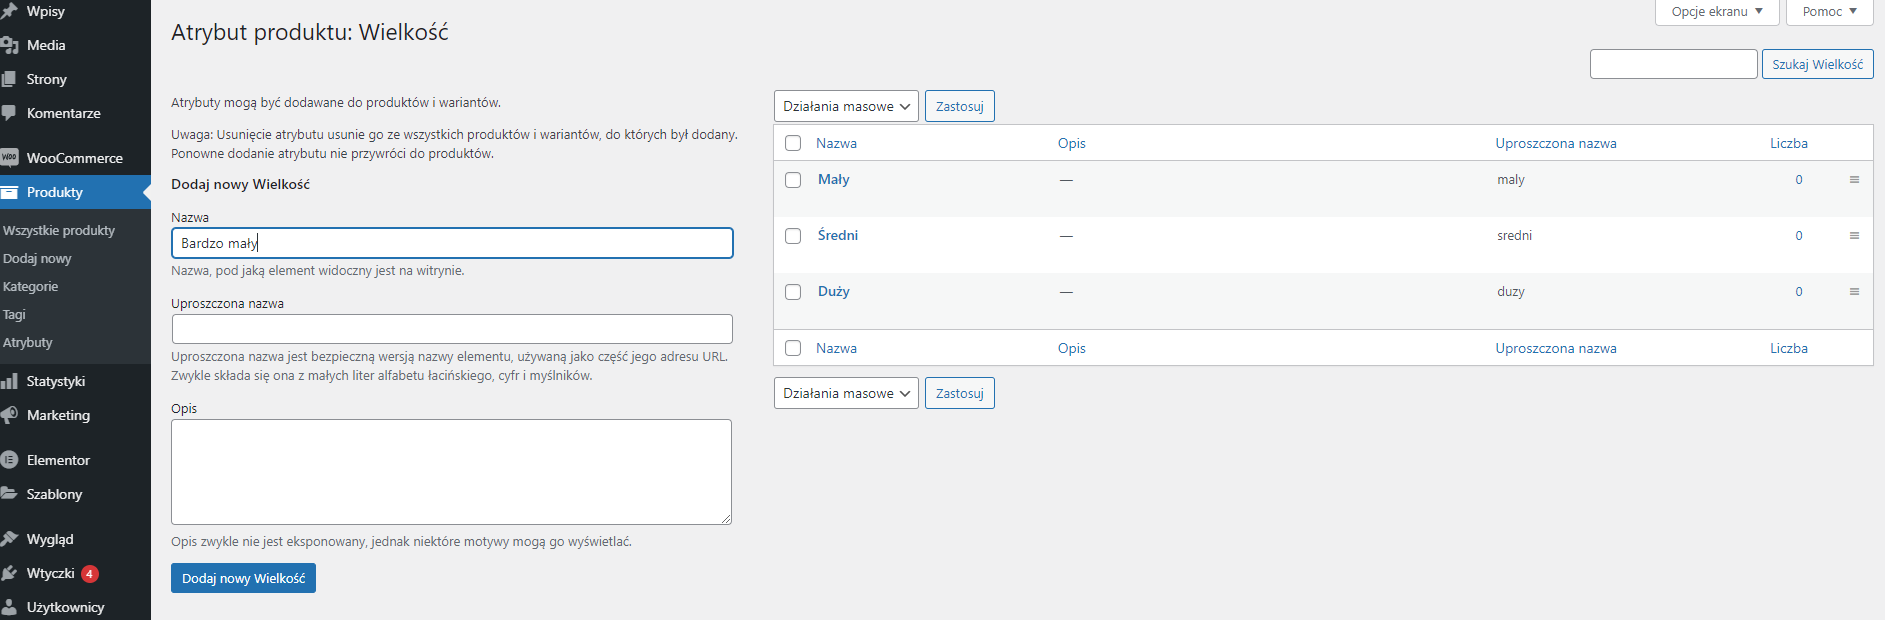
Task: Click the Elementor icon in sidebar
Action: tap(10, 460)
